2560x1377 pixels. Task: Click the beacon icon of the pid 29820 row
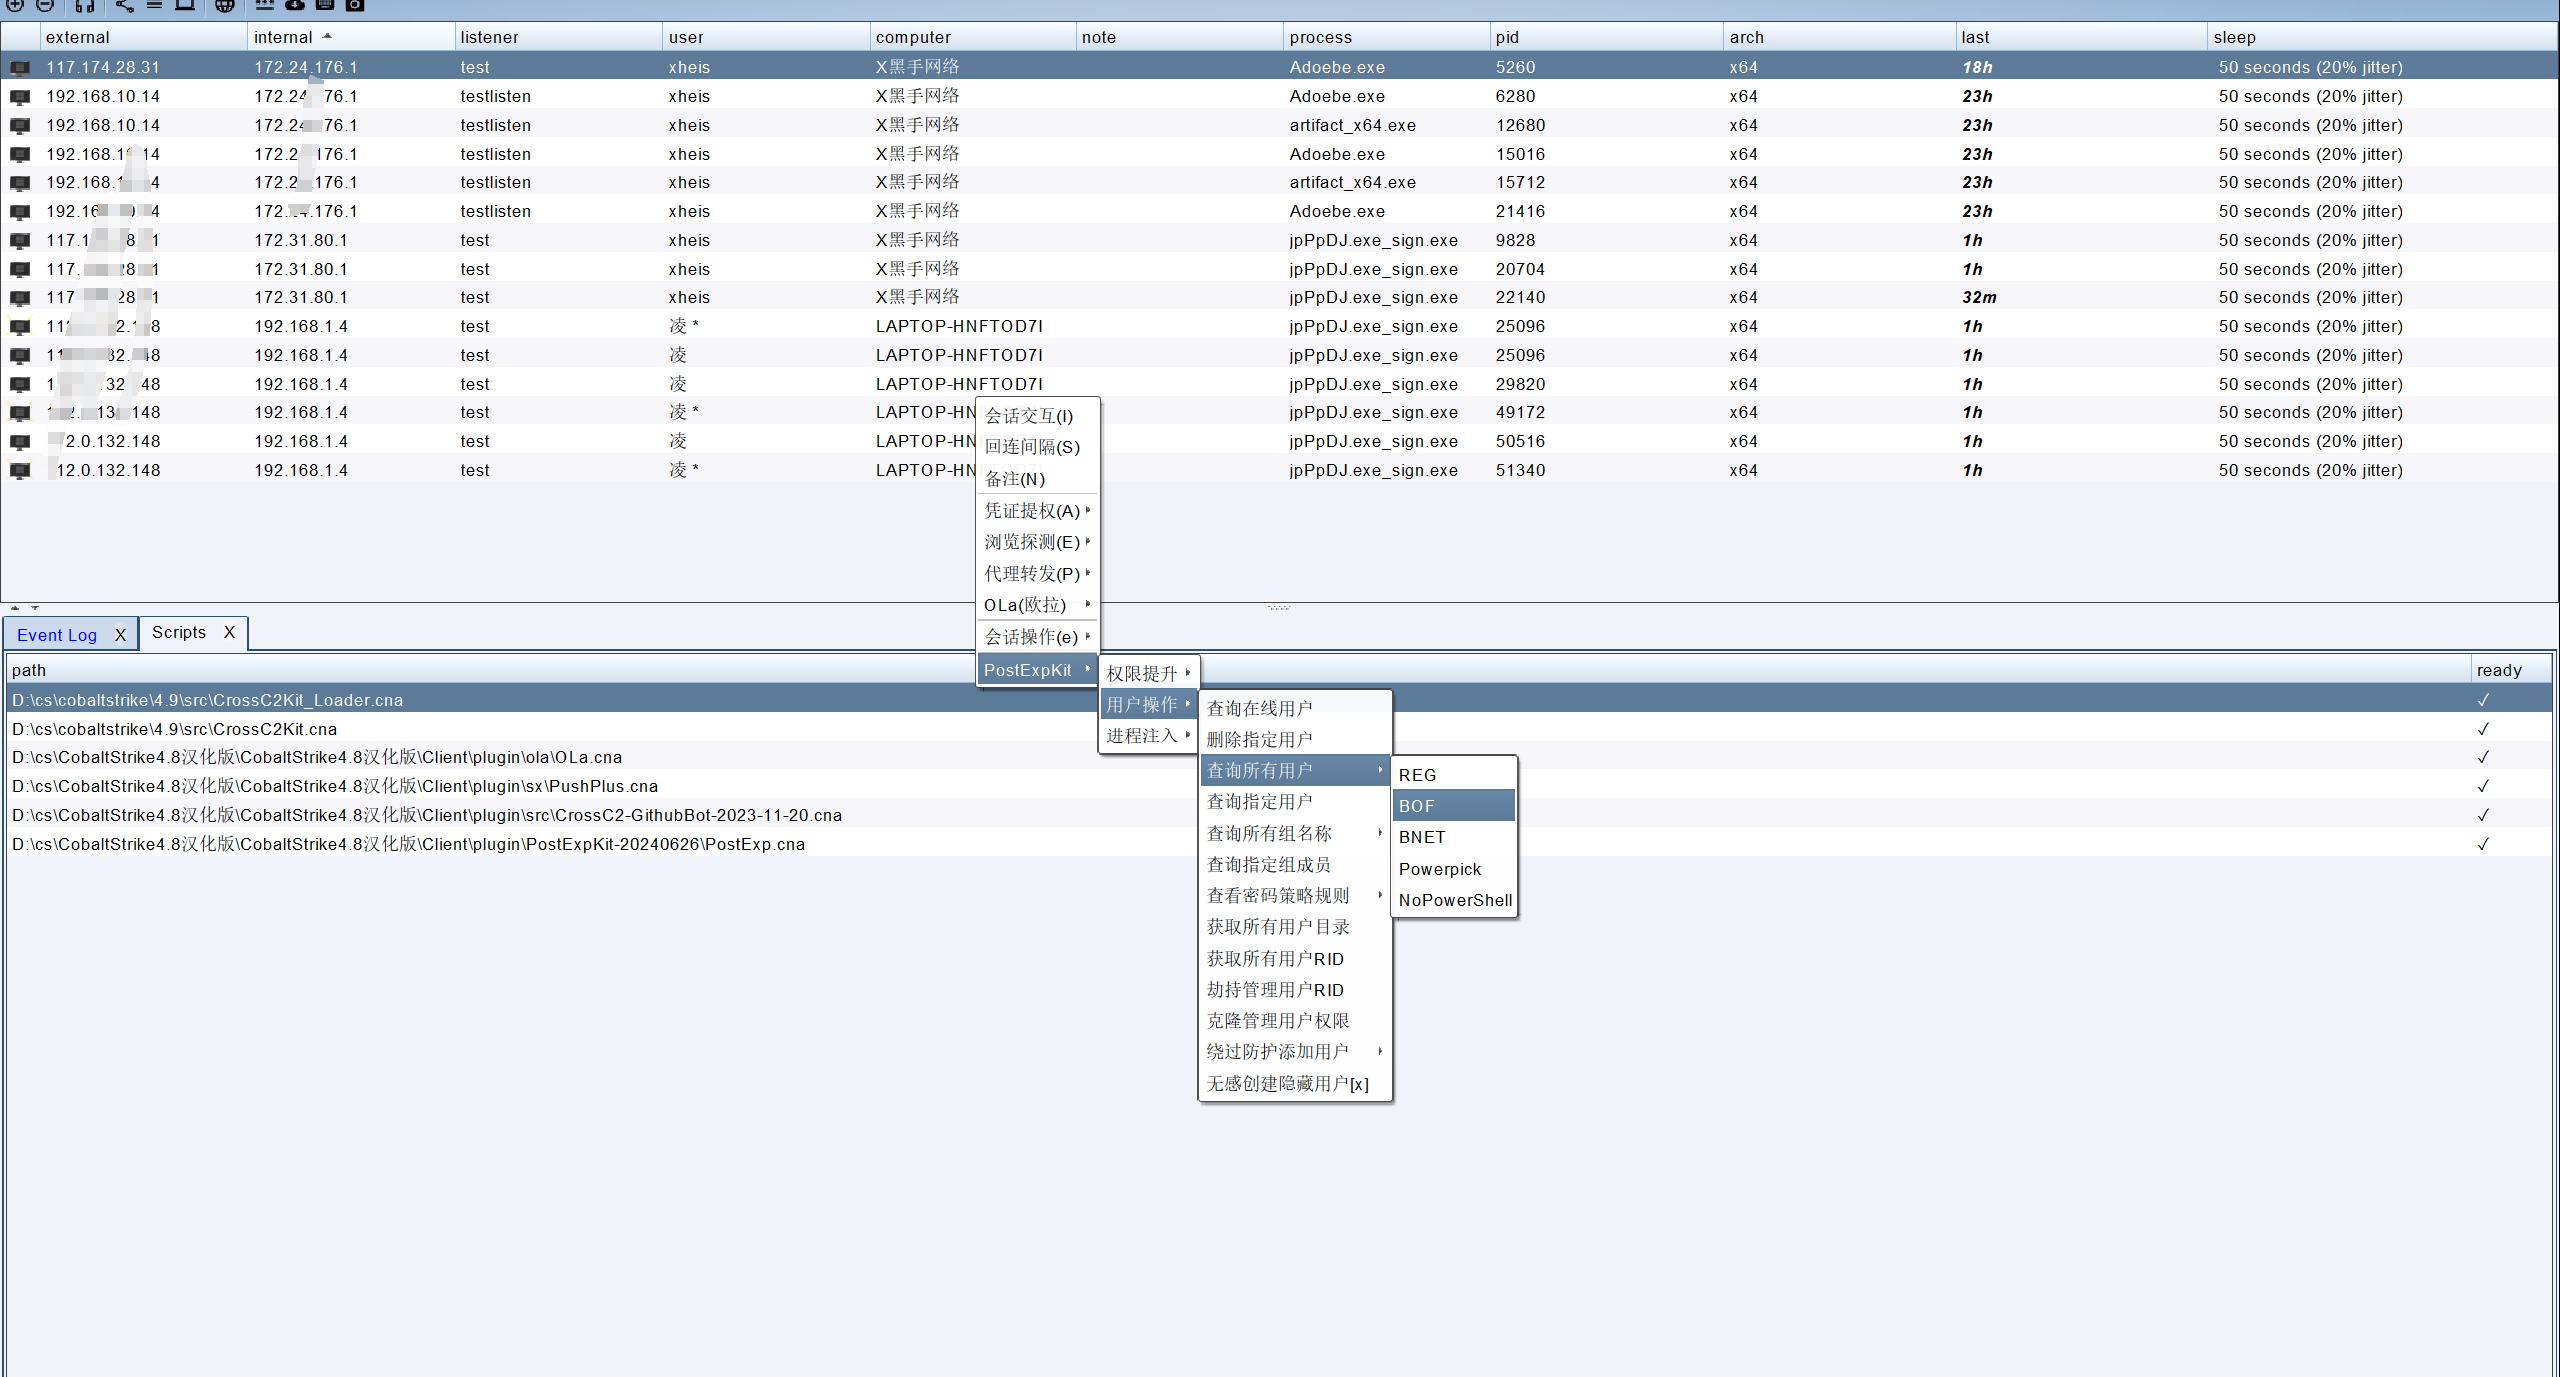point(20,385)
